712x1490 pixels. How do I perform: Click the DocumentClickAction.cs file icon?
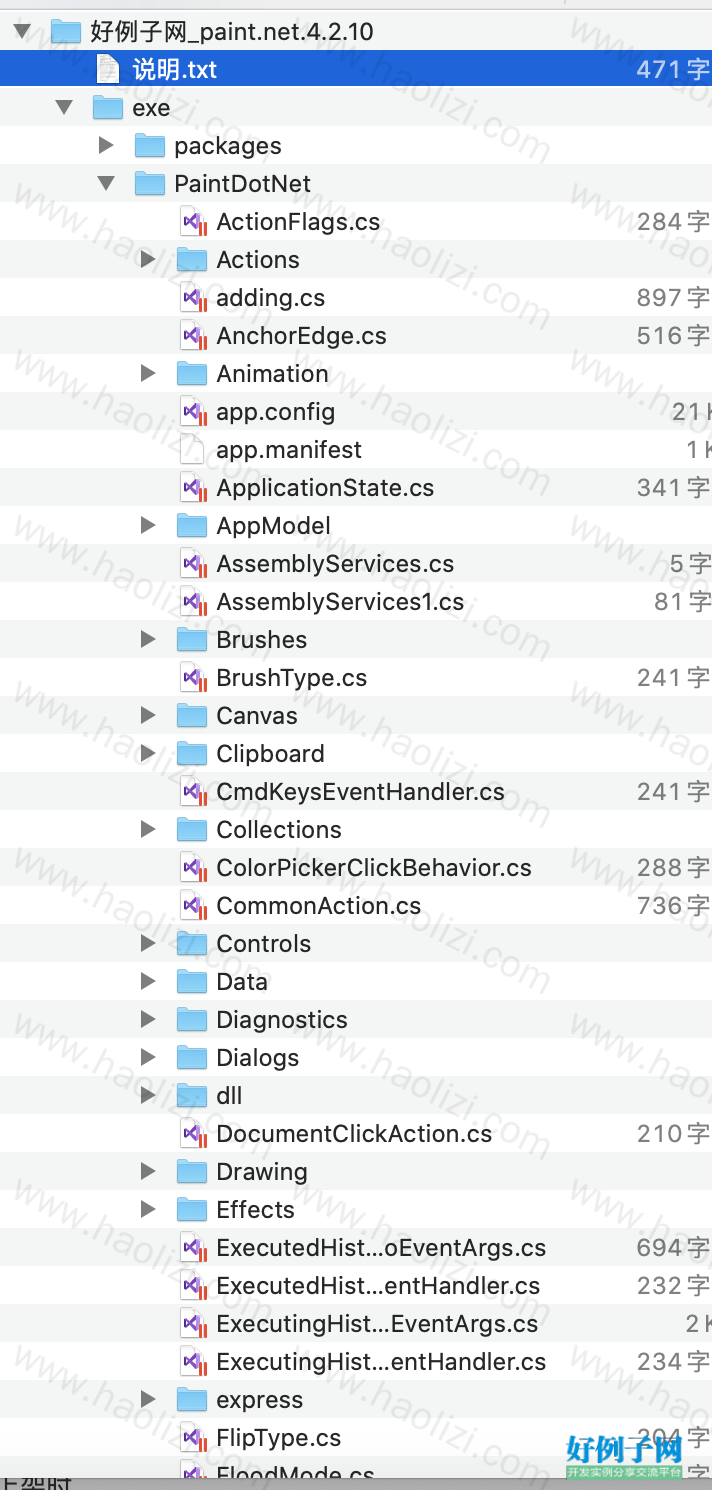(x=192, y=1133)
